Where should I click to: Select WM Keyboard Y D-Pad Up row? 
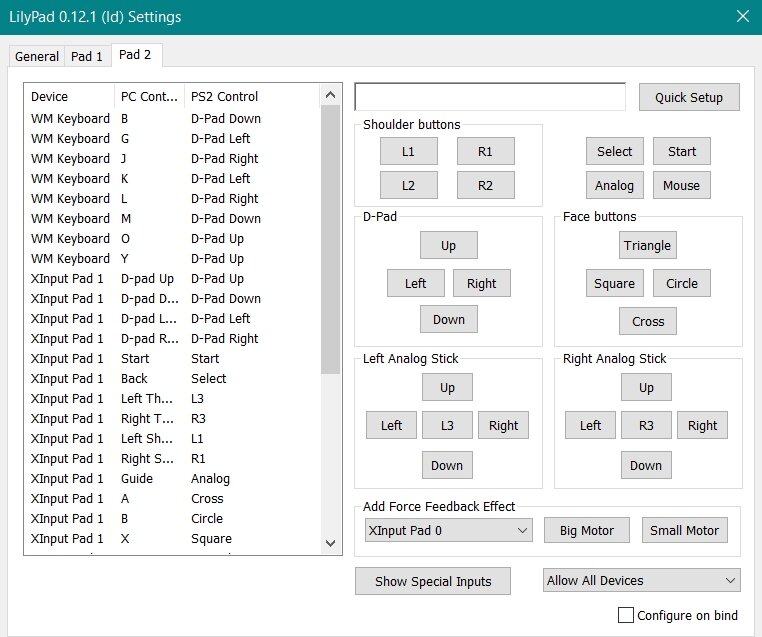pyautogui.click(x=173, y=258)
